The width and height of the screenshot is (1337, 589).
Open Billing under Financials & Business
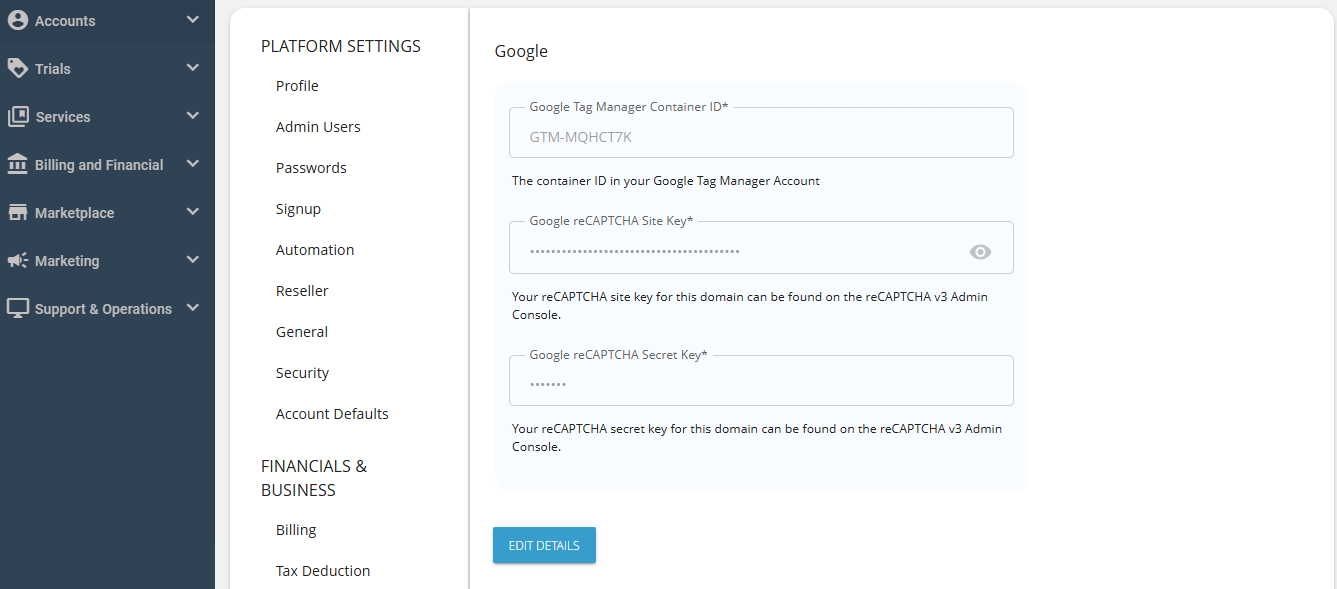pyautogui.click(x=295, y=529)
